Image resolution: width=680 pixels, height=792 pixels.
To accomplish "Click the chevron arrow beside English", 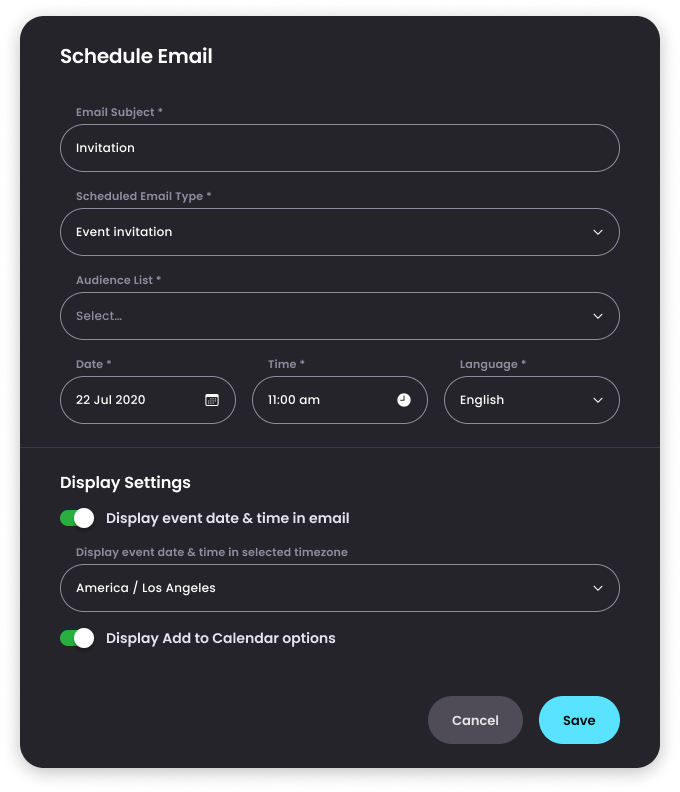I will [x=598, y=400].
